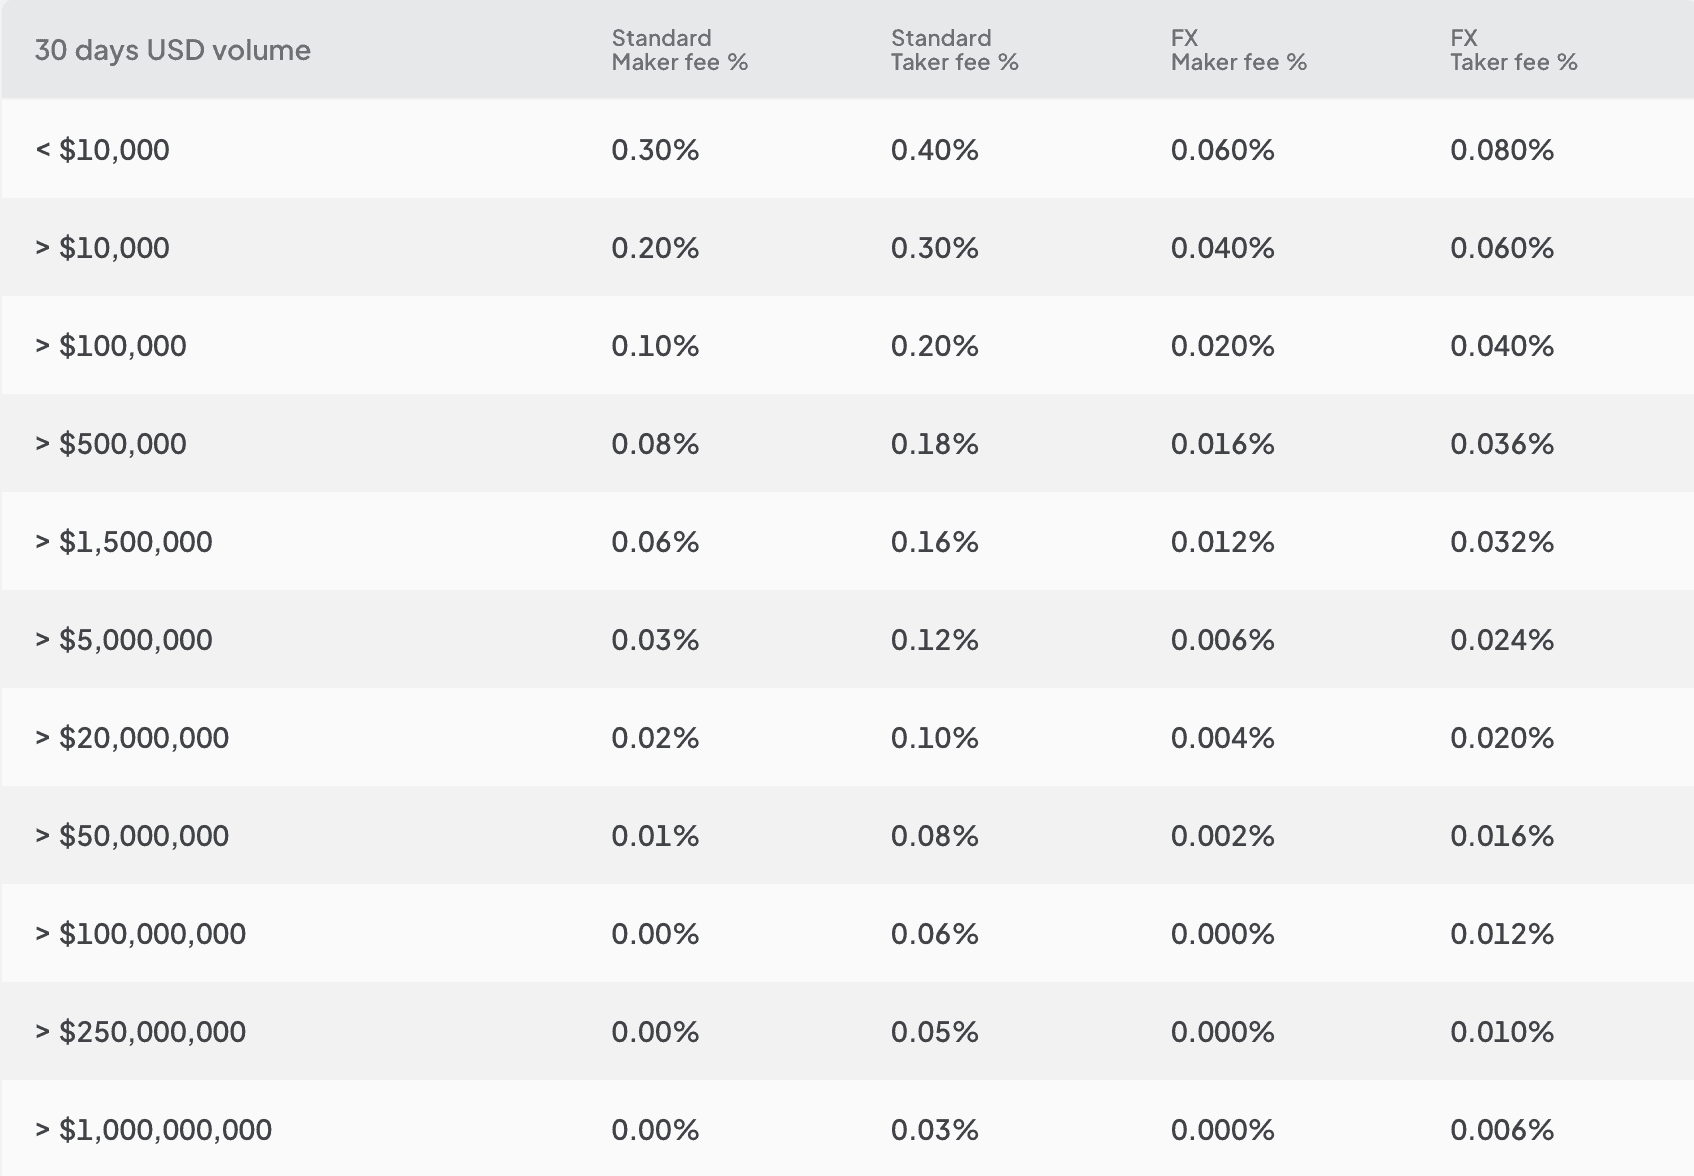
Task: Click the > $50,000,000 volume tier label
Action: (132, 836)
